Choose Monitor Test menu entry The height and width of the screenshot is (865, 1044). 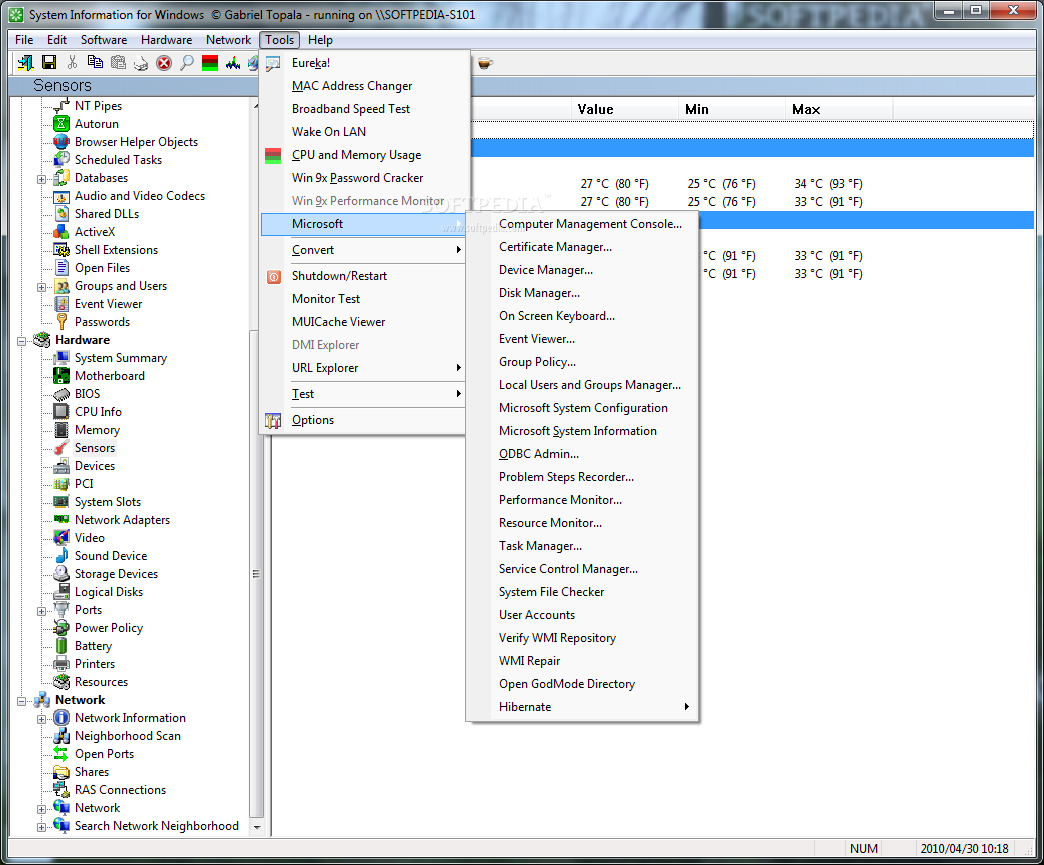(x=363, y=299)
